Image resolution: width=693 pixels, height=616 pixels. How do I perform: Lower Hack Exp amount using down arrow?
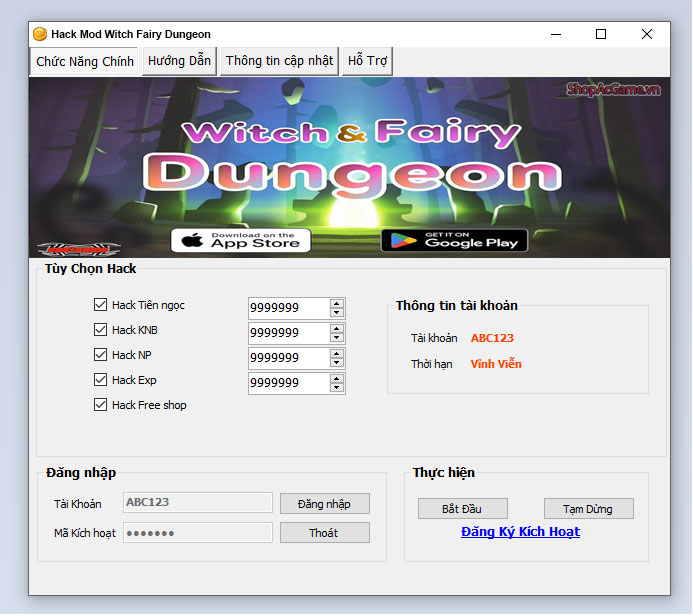click(x=337, y=388)
